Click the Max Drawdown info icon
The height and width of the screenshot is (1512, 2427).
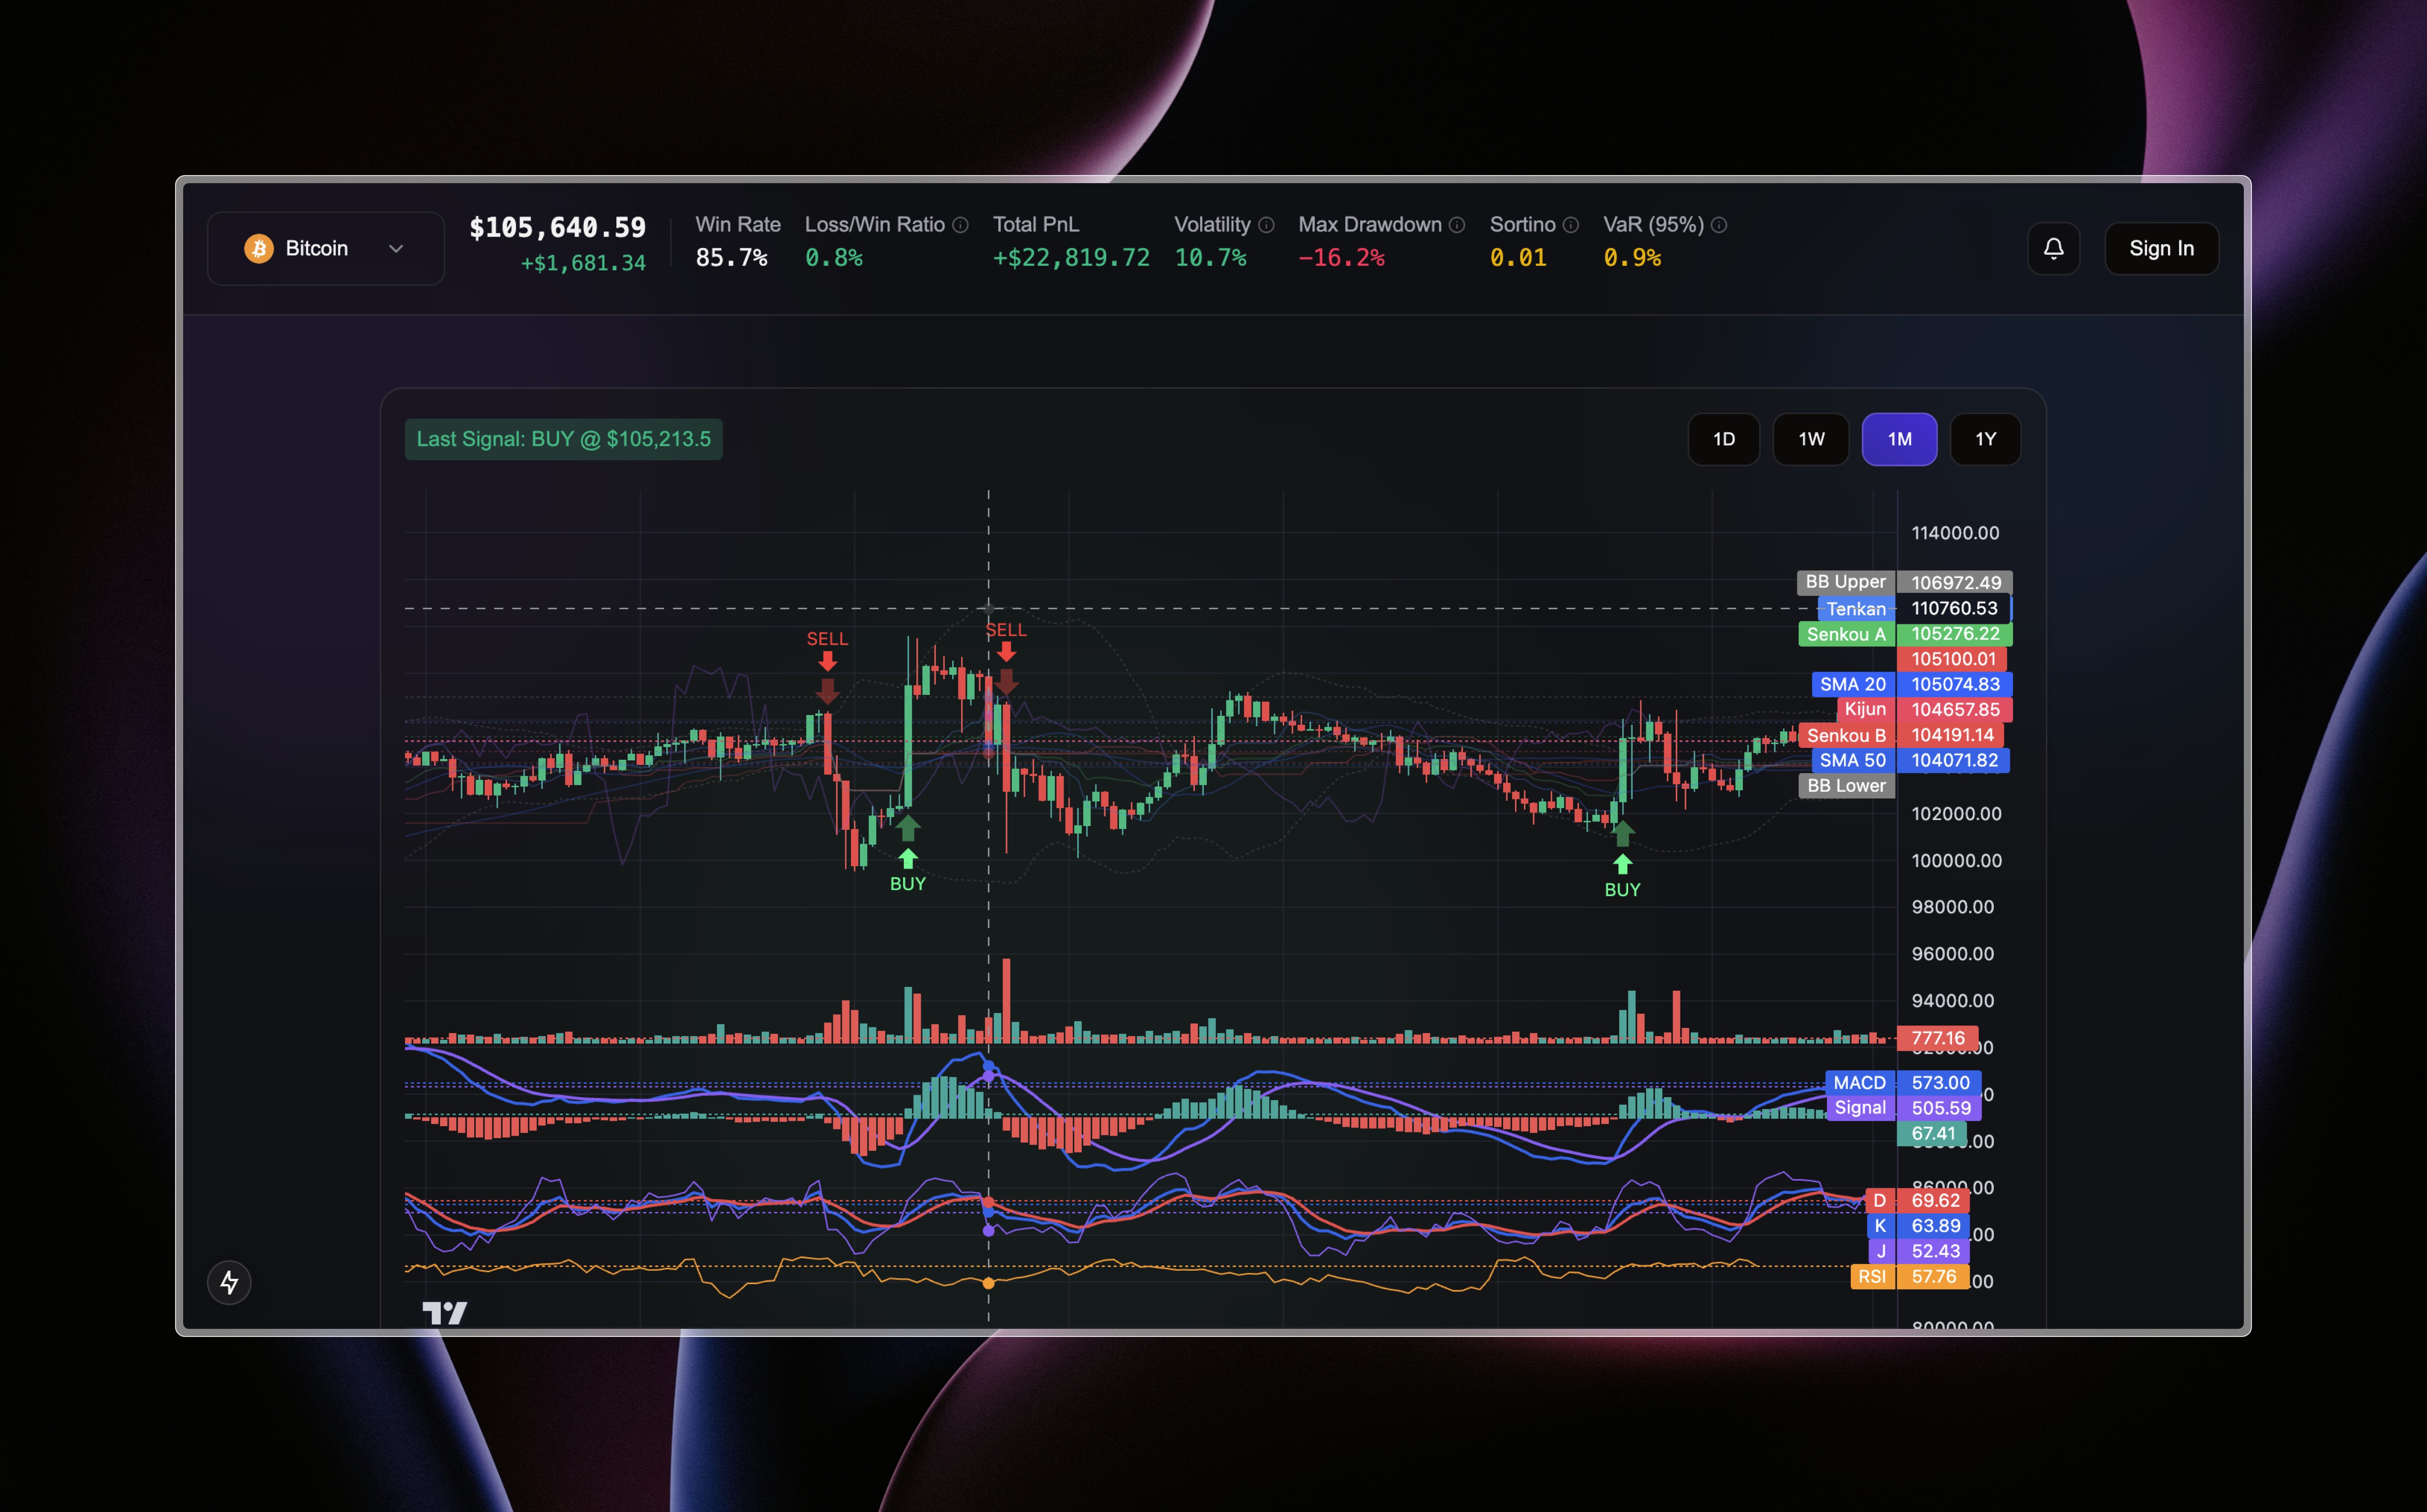pos(1457,225)
